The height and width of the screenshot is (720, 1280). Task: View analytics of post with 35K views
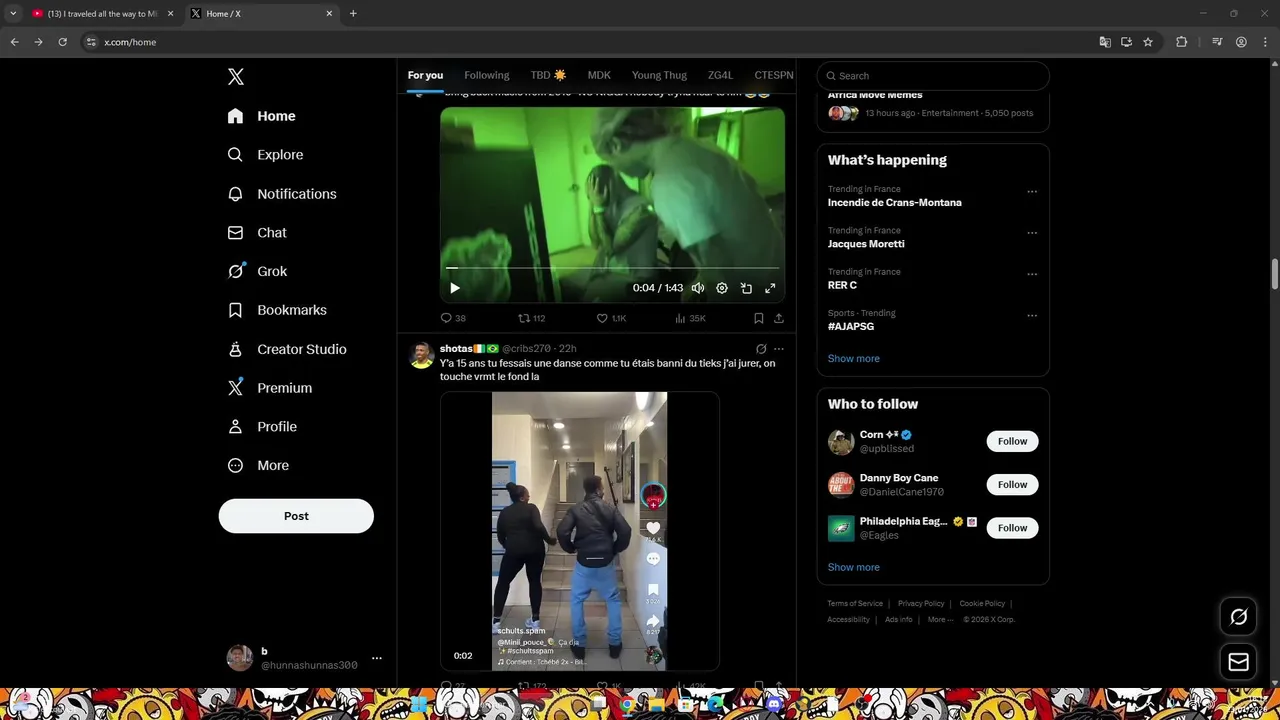(x=690, y=318)
